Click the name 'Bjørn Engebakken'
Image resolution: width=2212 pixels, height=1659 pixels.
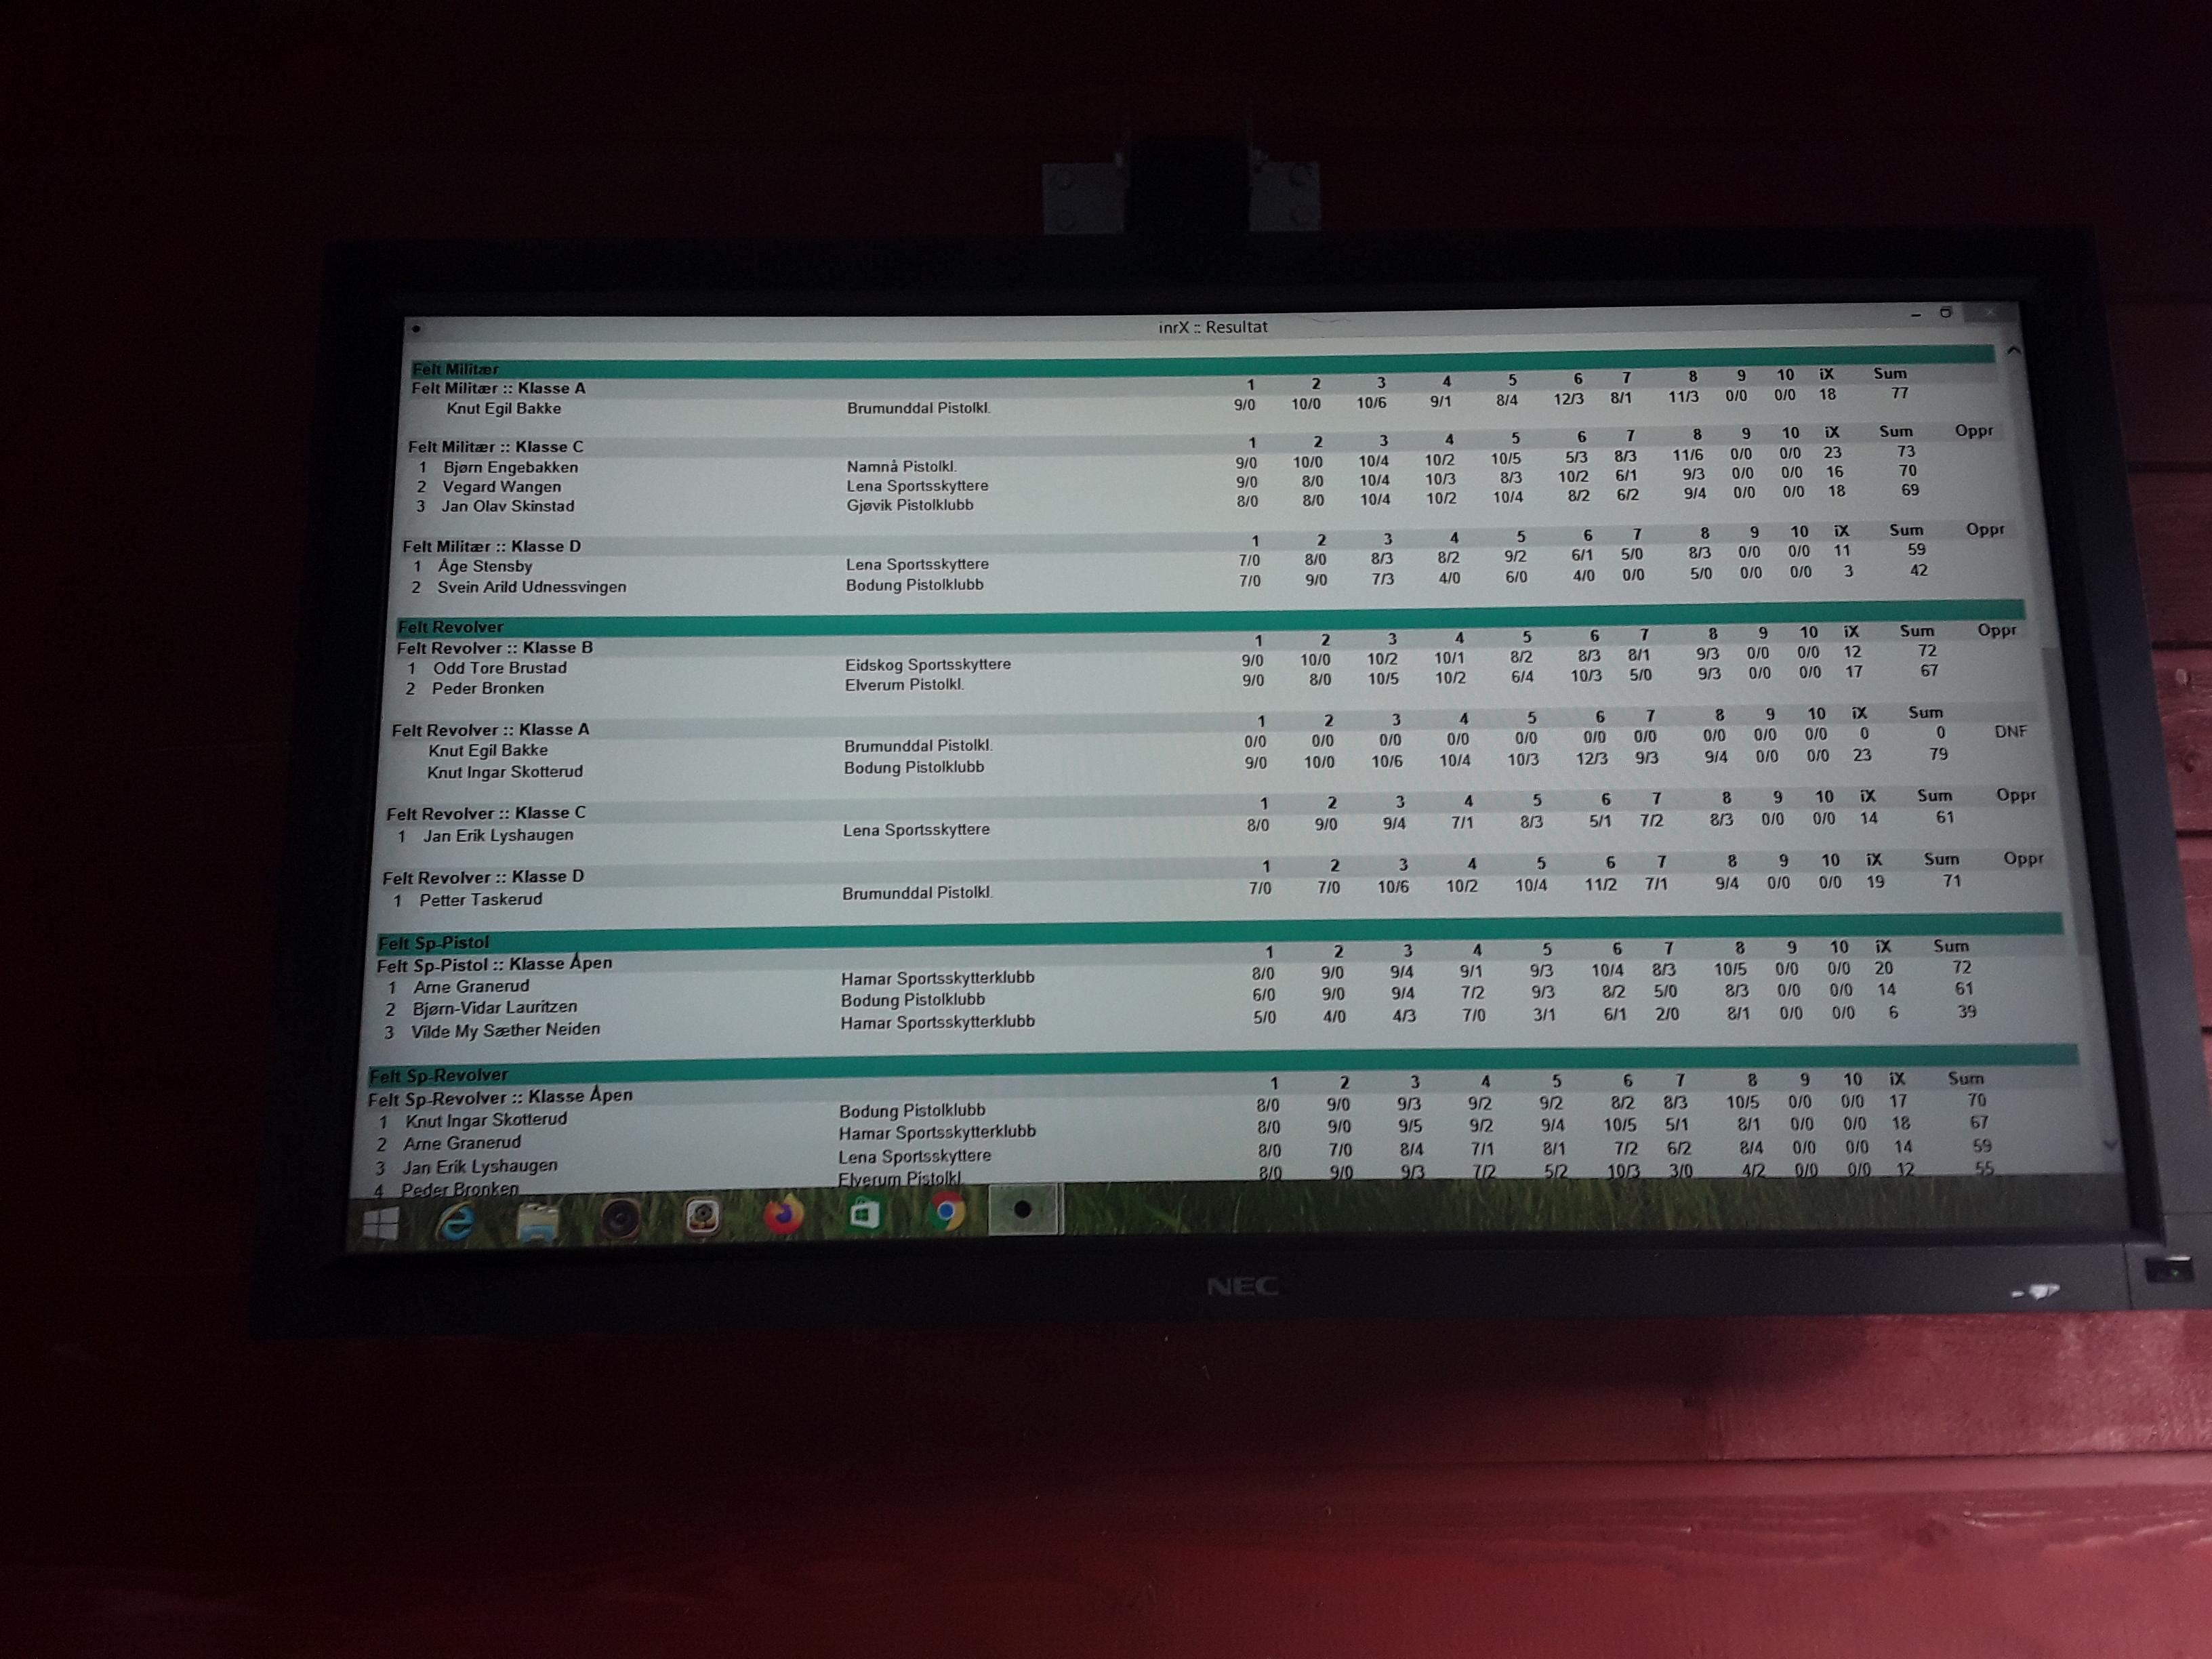[510, 467]
